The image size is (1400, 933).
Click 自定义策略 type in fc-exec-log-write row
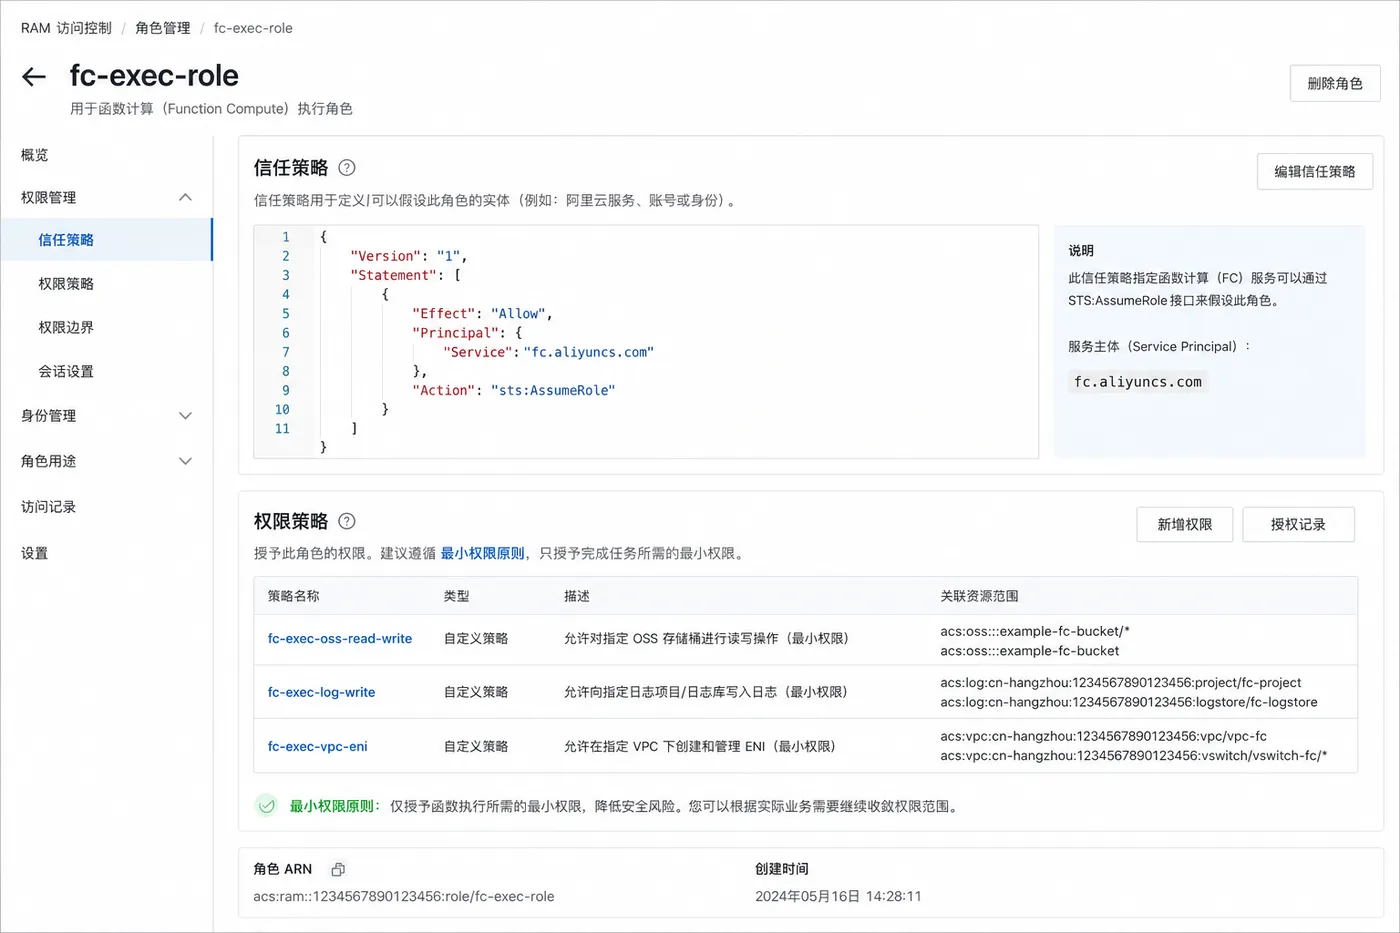(476, 692)
